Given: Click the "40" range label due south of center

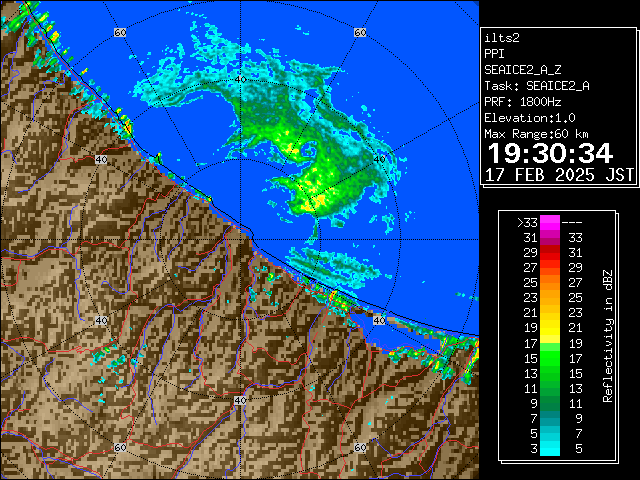Looking at the screenshot, I should pyautogui.click(x=240, y=400).
